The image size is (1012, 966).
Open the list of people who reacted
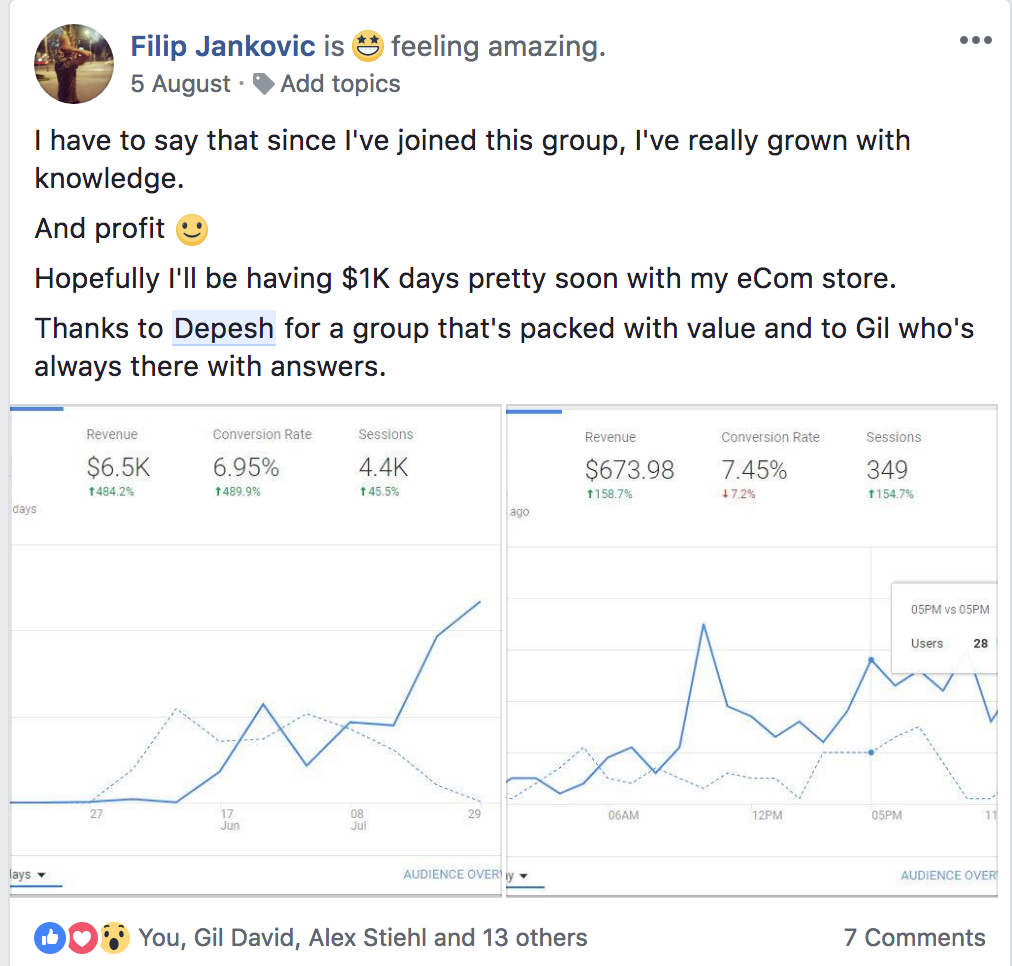[x=362, y=937]
